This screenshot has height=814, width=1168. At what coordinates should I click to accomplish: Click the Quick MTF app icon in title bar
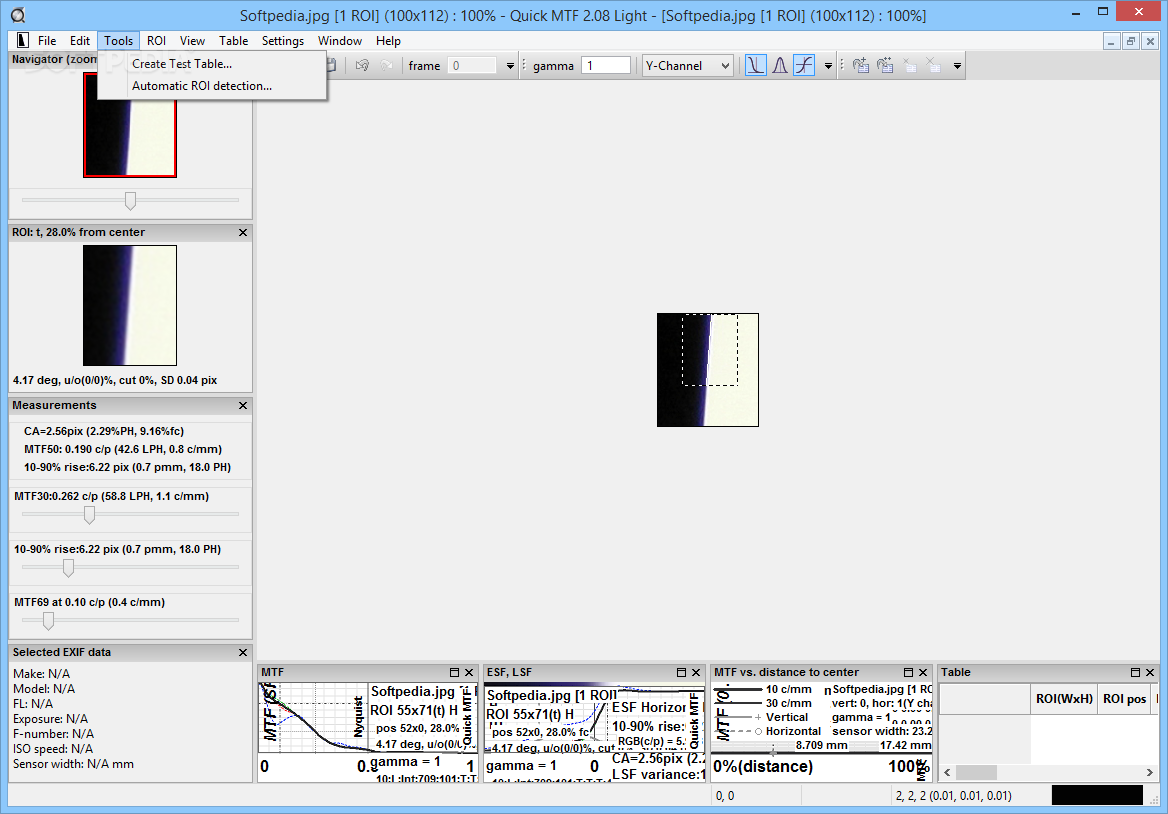18,15
